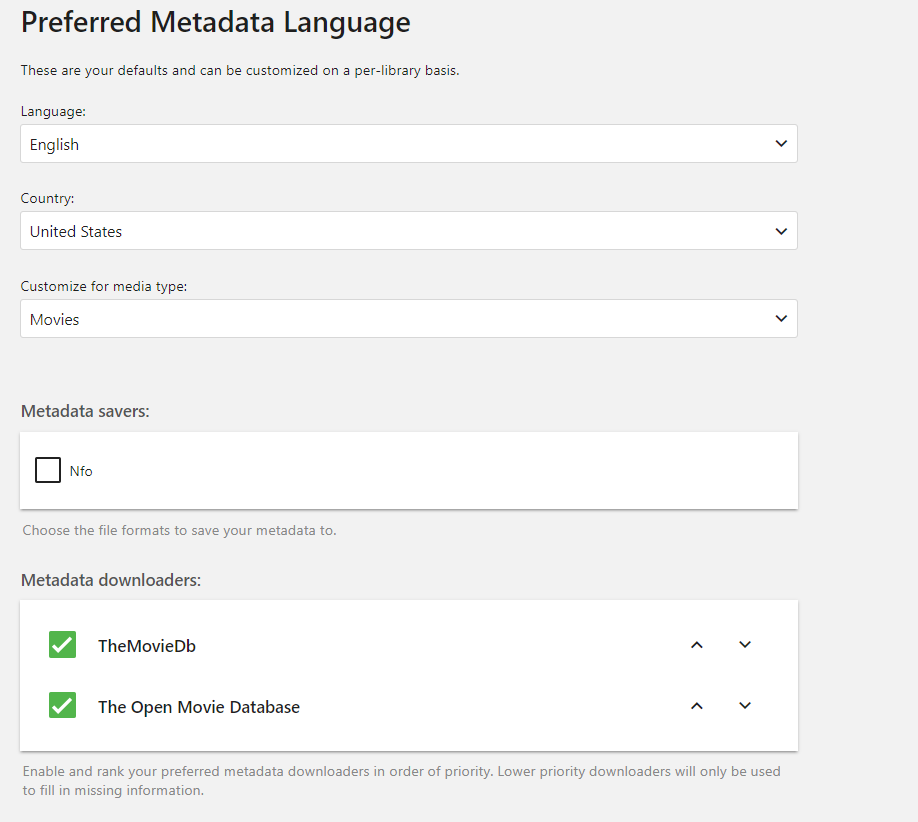
Task: Uncheck the TheMovieDb downloader checkbox
Action: click(x=62, y=645)
